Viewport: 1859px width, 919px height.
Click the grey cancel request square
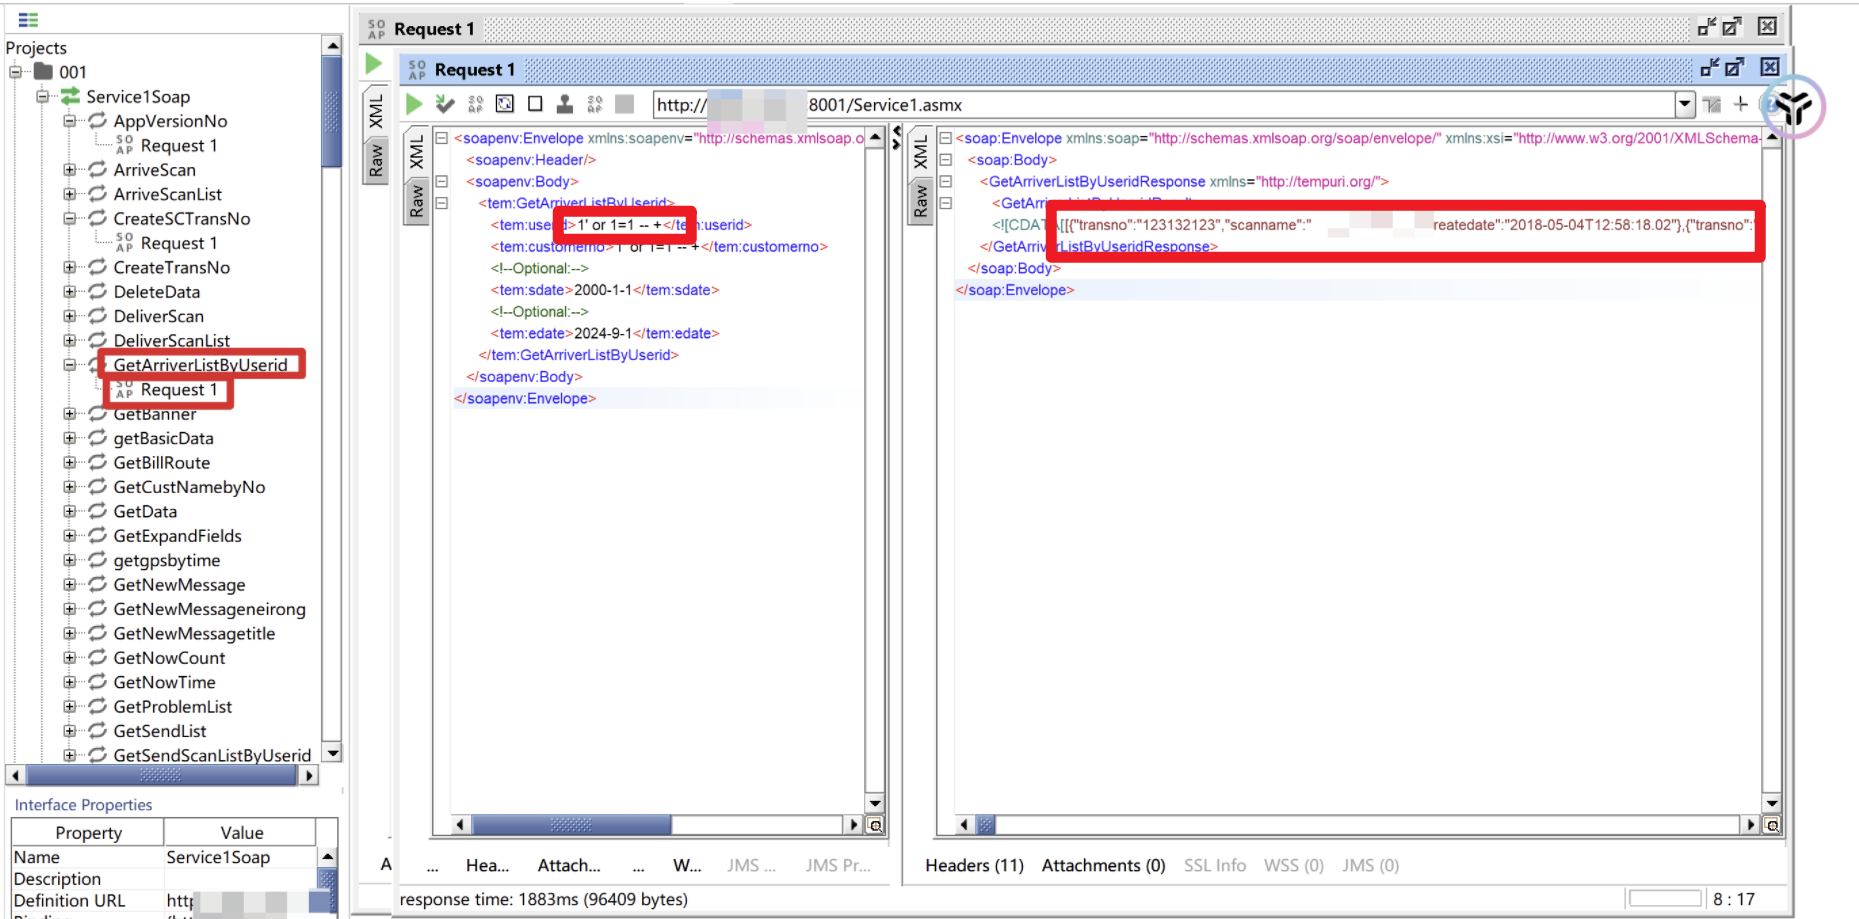click(625, 104)
